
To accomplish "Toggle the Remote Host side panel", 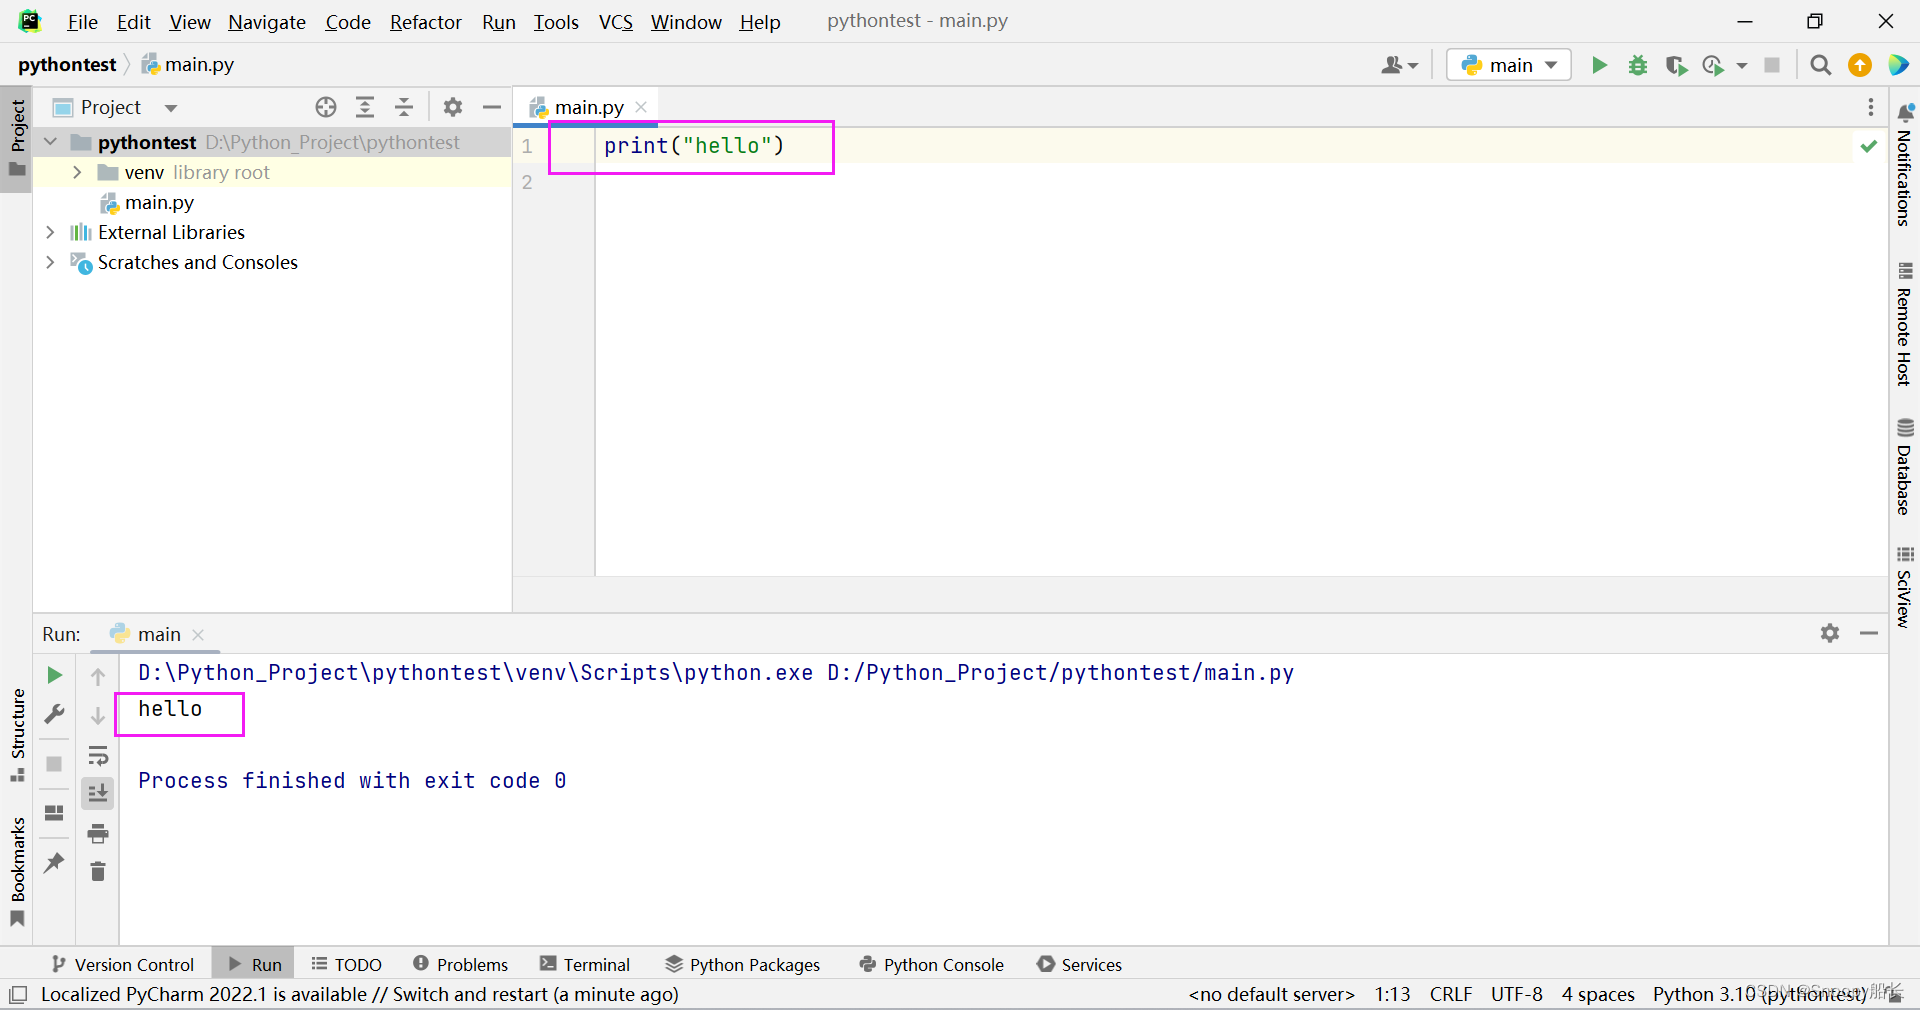I will point(1904,324).
